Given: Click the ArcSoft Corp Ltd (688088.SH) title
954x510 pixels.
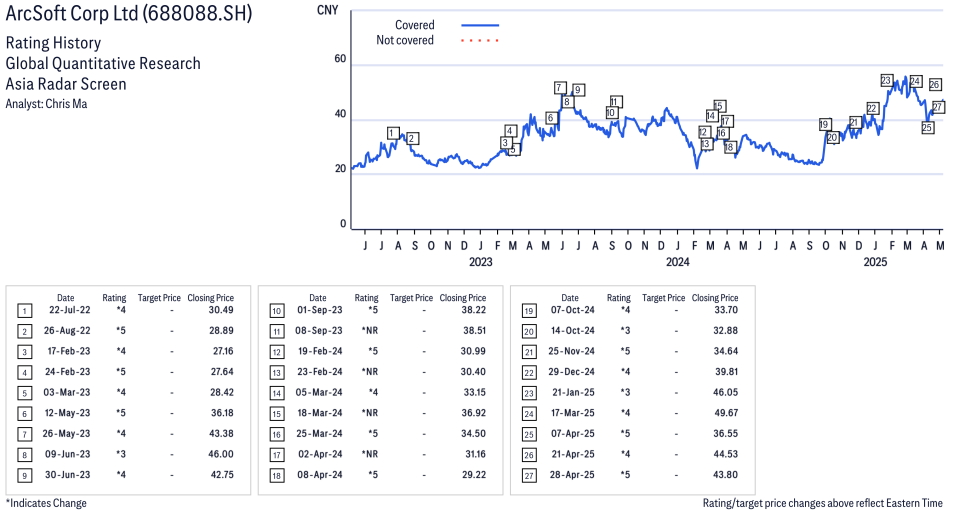Looking at the screenshot, I should (x=128, y=13).
